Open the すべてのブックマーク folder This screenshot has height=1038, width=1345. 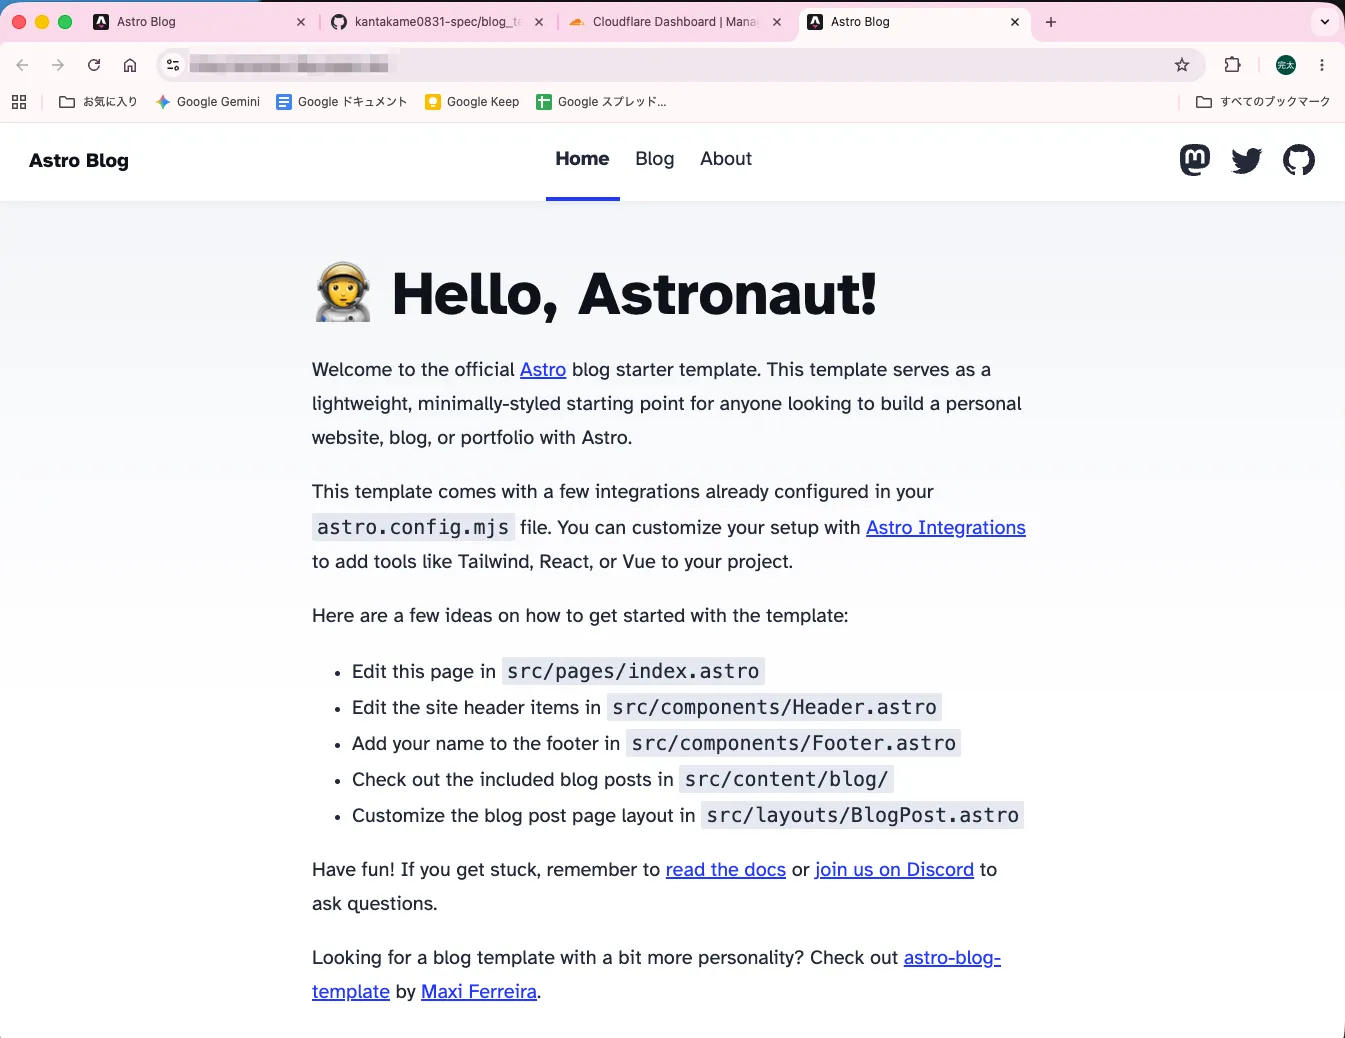coord(1263,102)
